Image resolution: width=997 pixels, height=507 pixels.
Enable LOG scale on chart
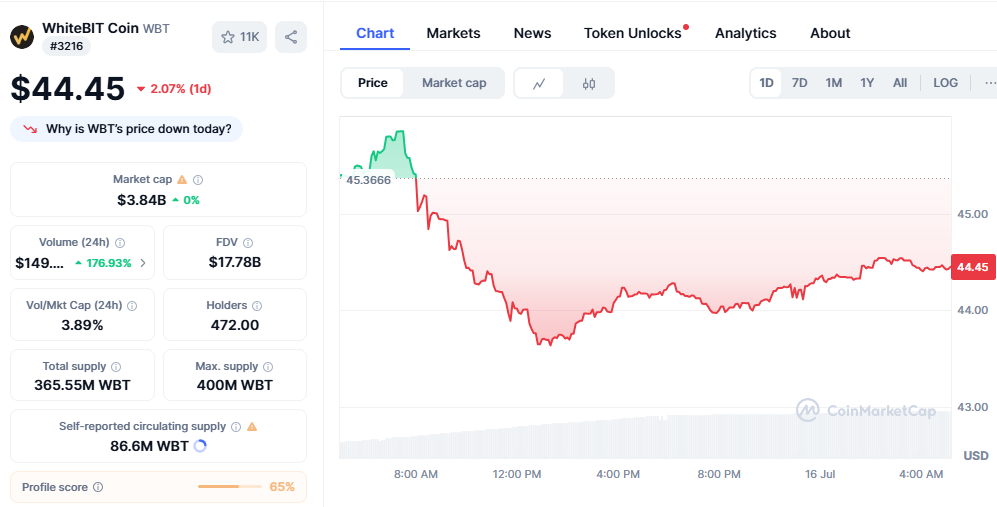point(945,83)
